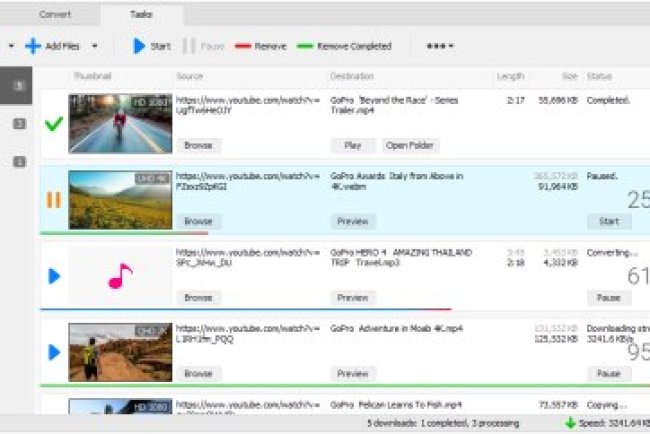Image resolution: width=650 pixels, height=434 pixels.
Task: Click Browse for Adventure in Moab task
Action: (x=199, y=373)
